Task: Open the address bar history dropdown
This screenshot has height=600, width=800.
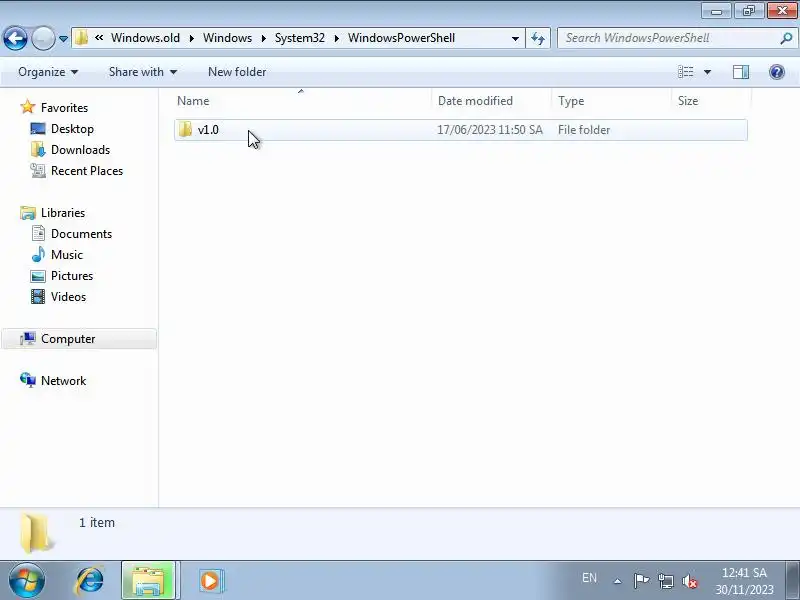Action: [515, 38]
